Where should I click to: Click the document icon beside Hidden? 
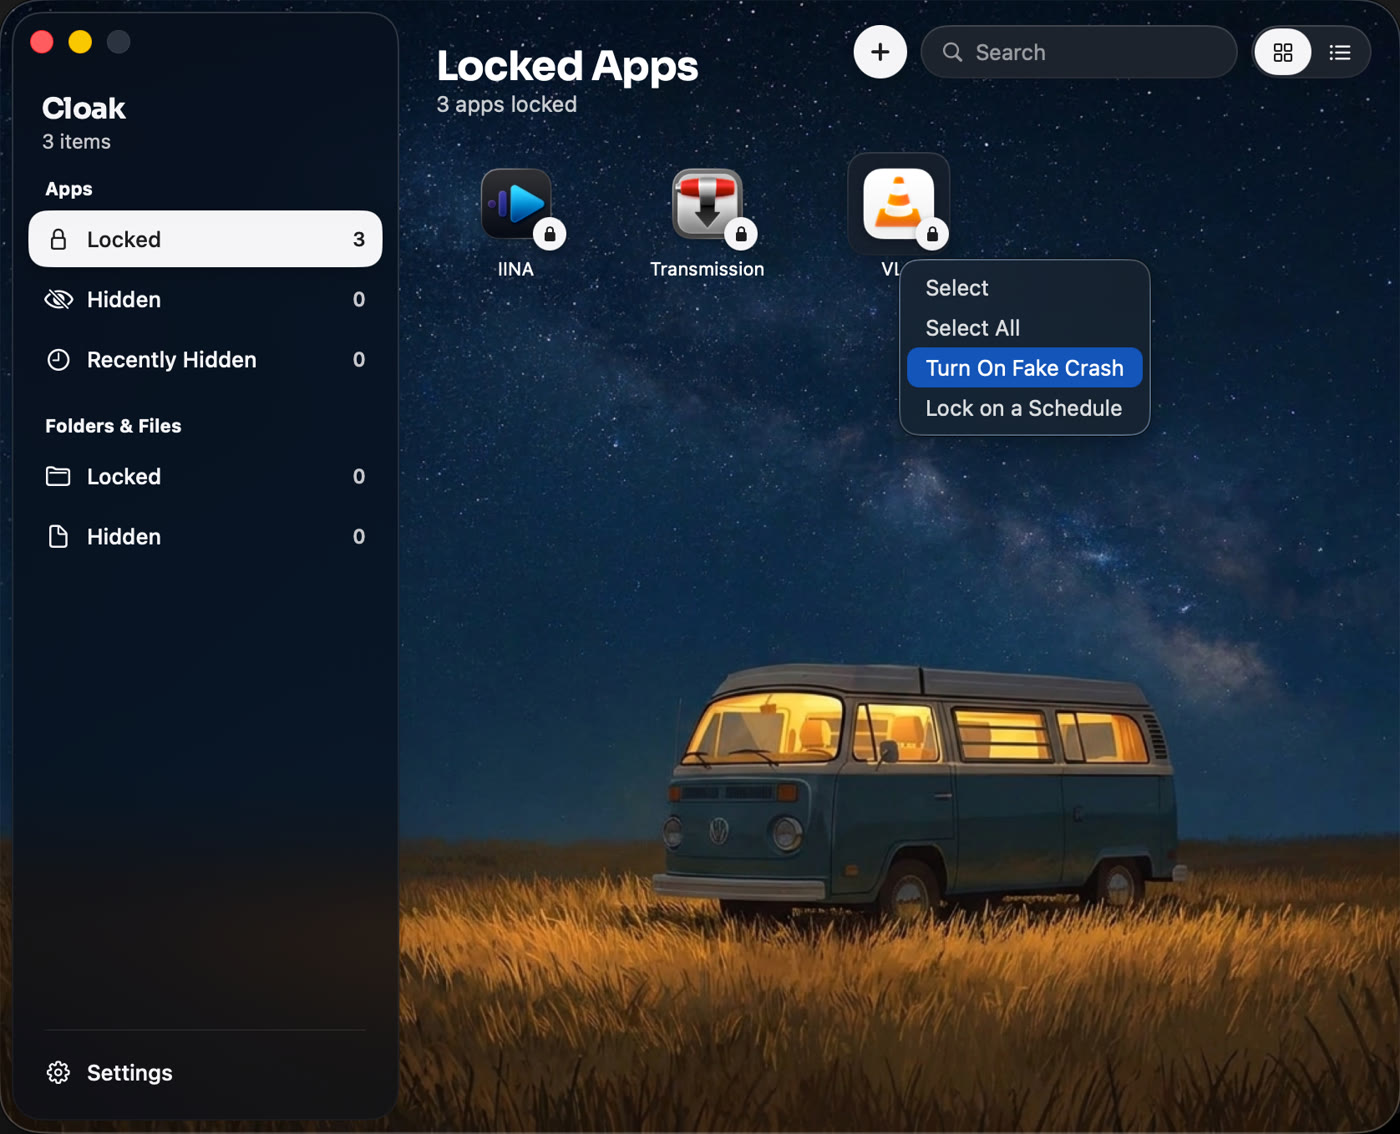58,536
